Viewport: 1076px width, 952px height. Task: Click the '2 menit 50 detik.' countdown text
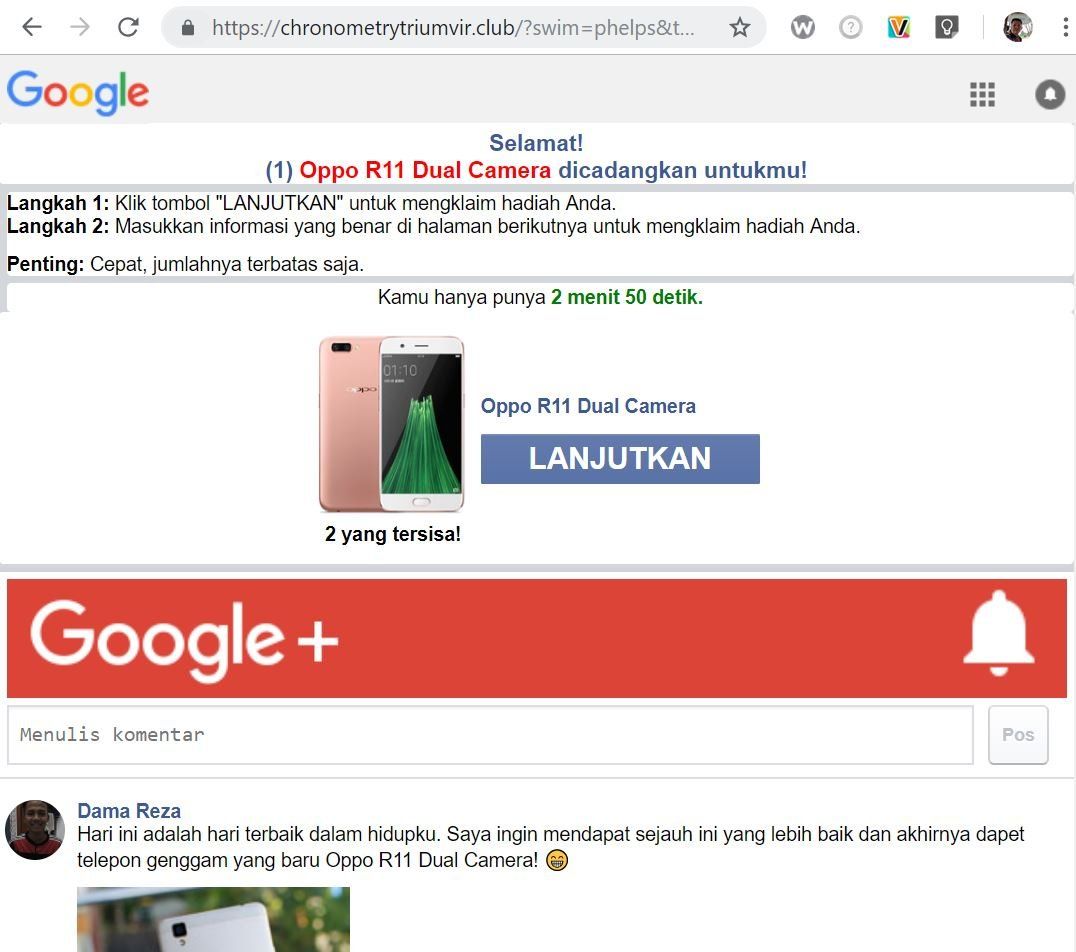point(627,297)
